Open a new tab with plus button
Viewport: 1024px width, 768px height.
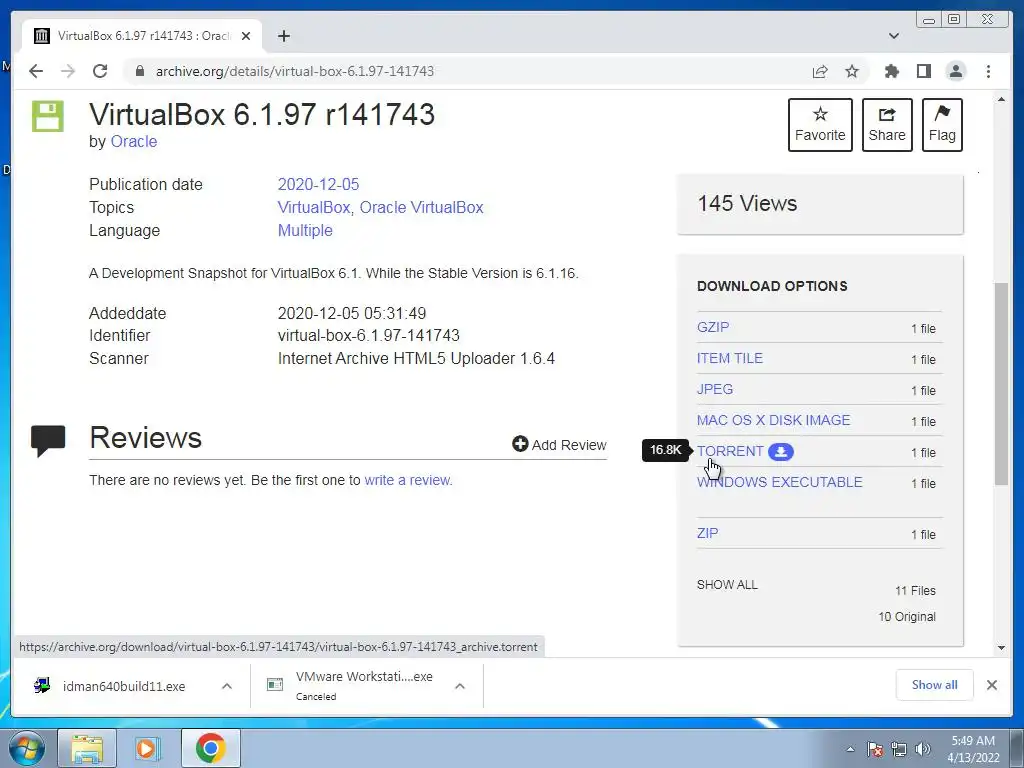click(x=283, y=36)
